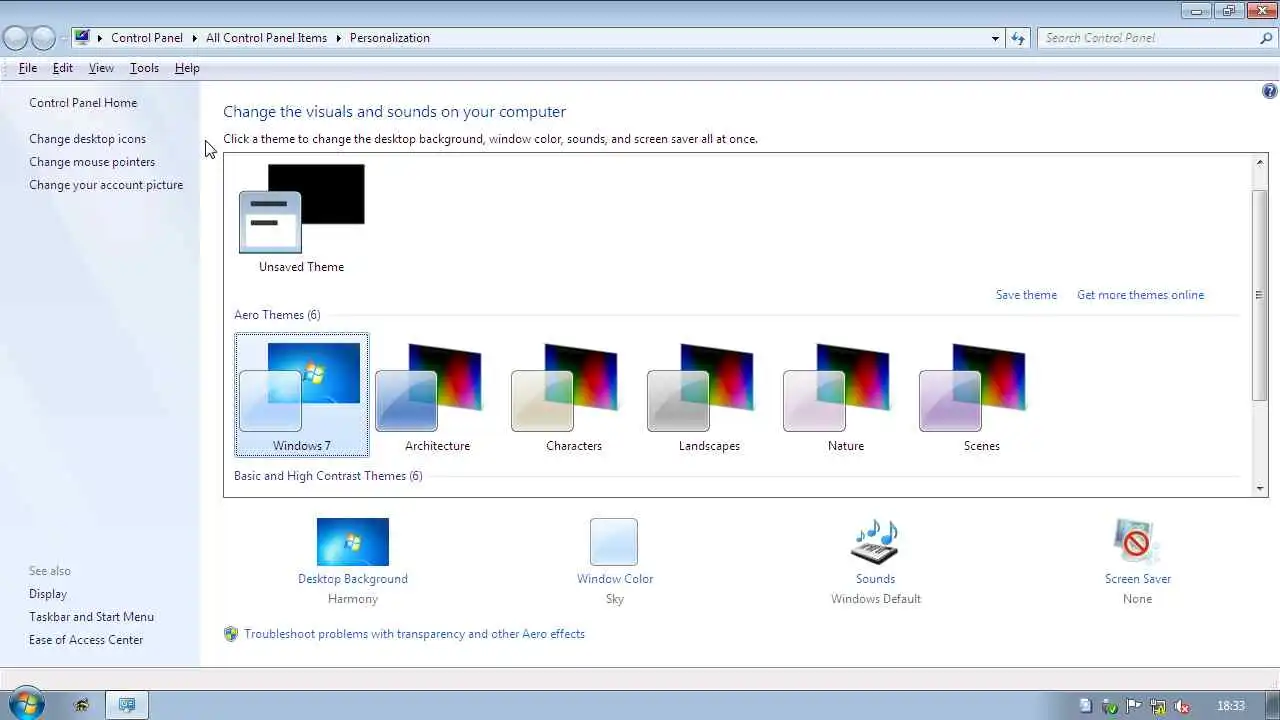Open Taskbar and Start Menu link
Screen dimensions: 1280x720
pos(91,617)
